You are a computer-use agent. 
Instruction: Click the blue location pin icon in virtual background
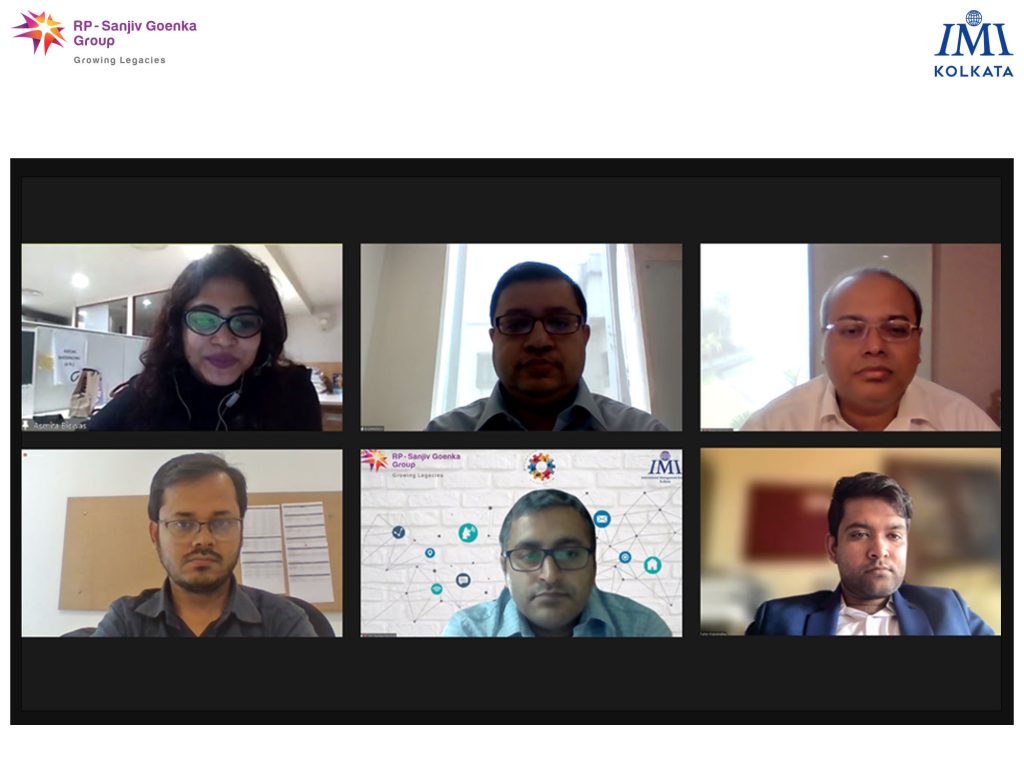(x=430, y=553)
